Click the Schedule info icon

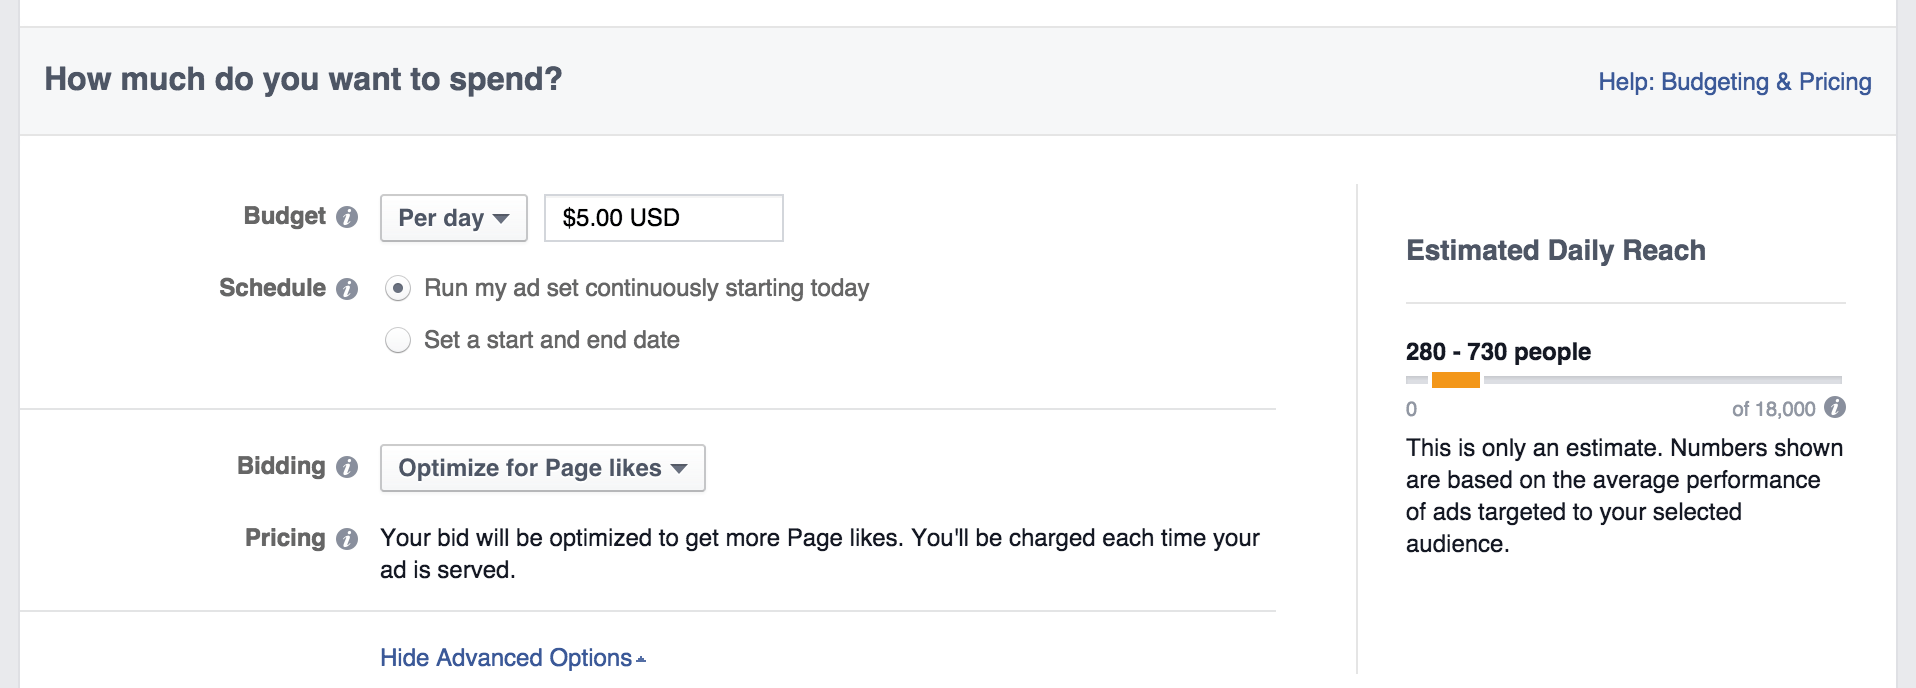click(x=347, y=289)
